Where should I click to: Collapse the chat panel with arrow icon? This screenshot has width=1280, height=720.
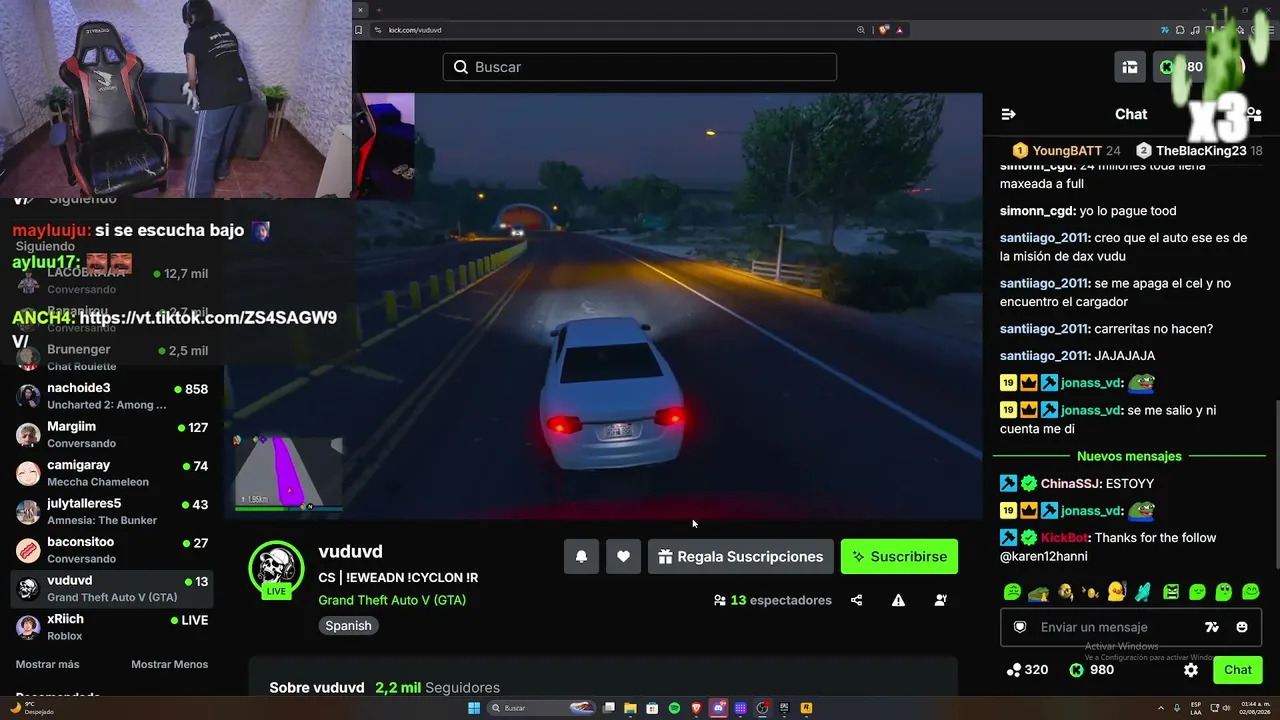pyautogui.click(x=1008, y=114)
